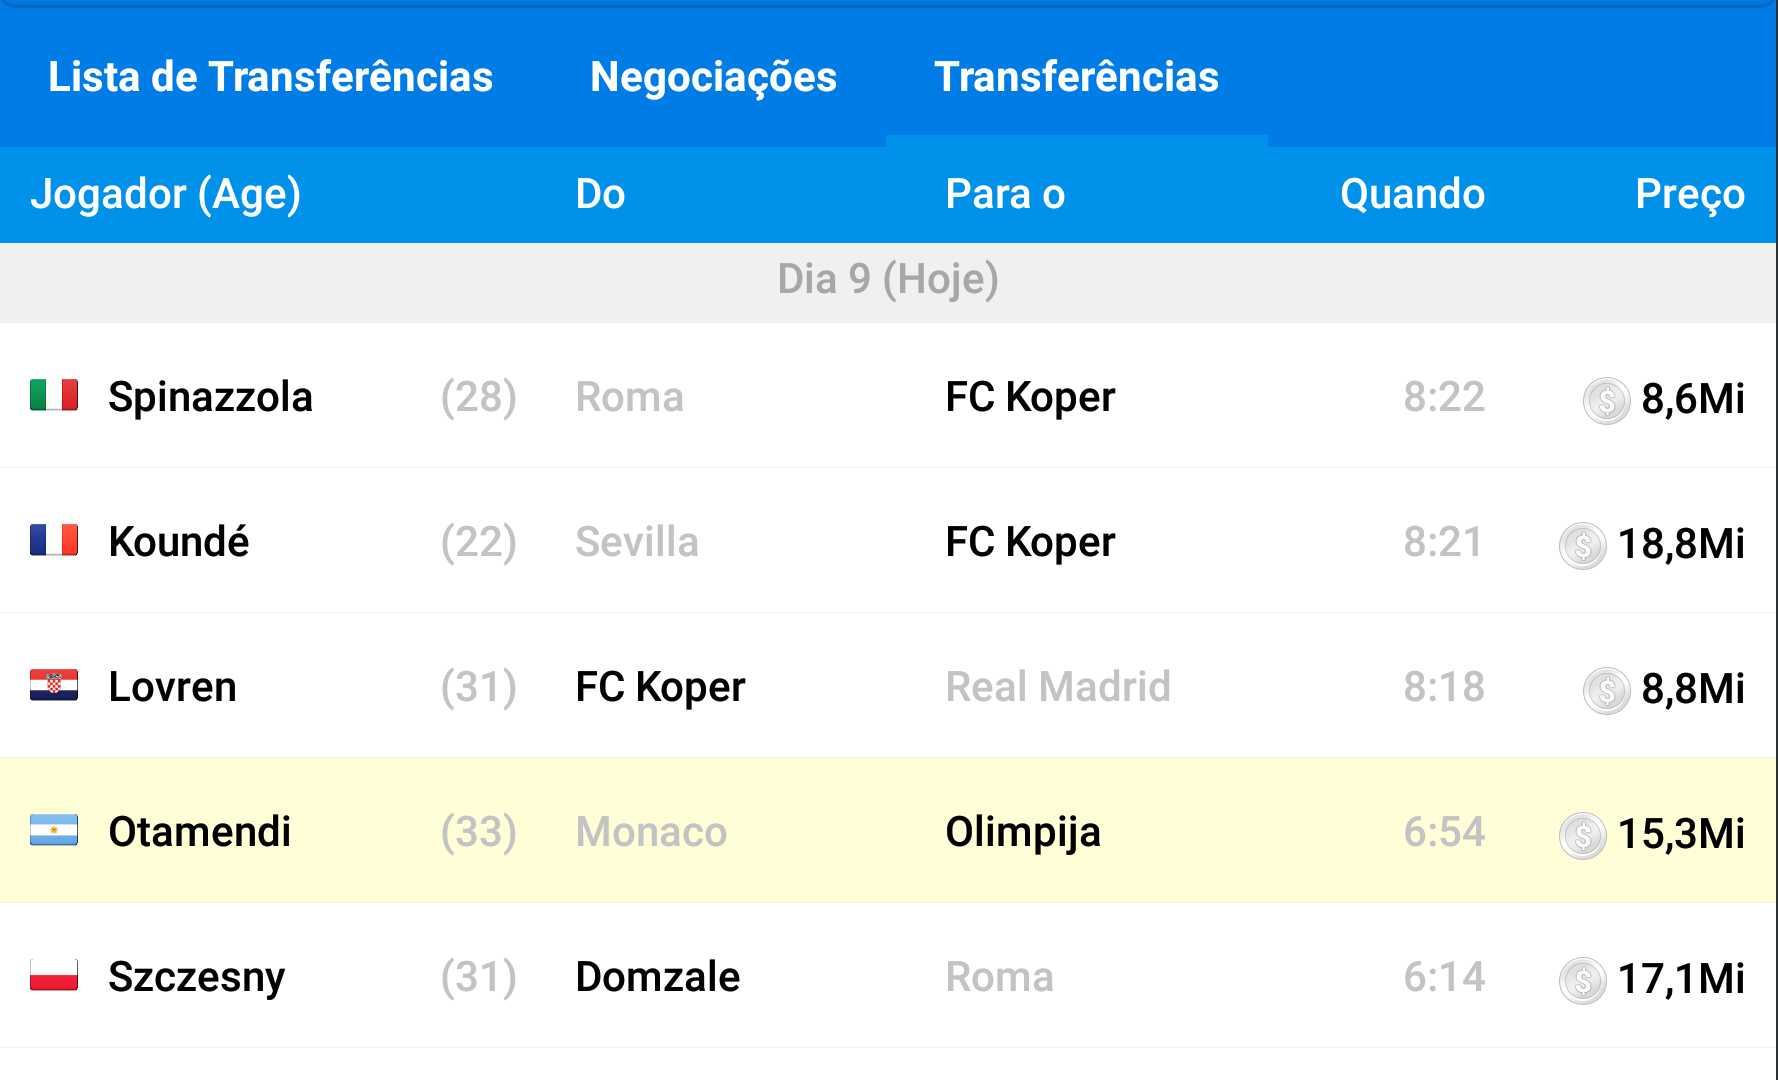Click the French flag beside Koundé

[54, 541]
